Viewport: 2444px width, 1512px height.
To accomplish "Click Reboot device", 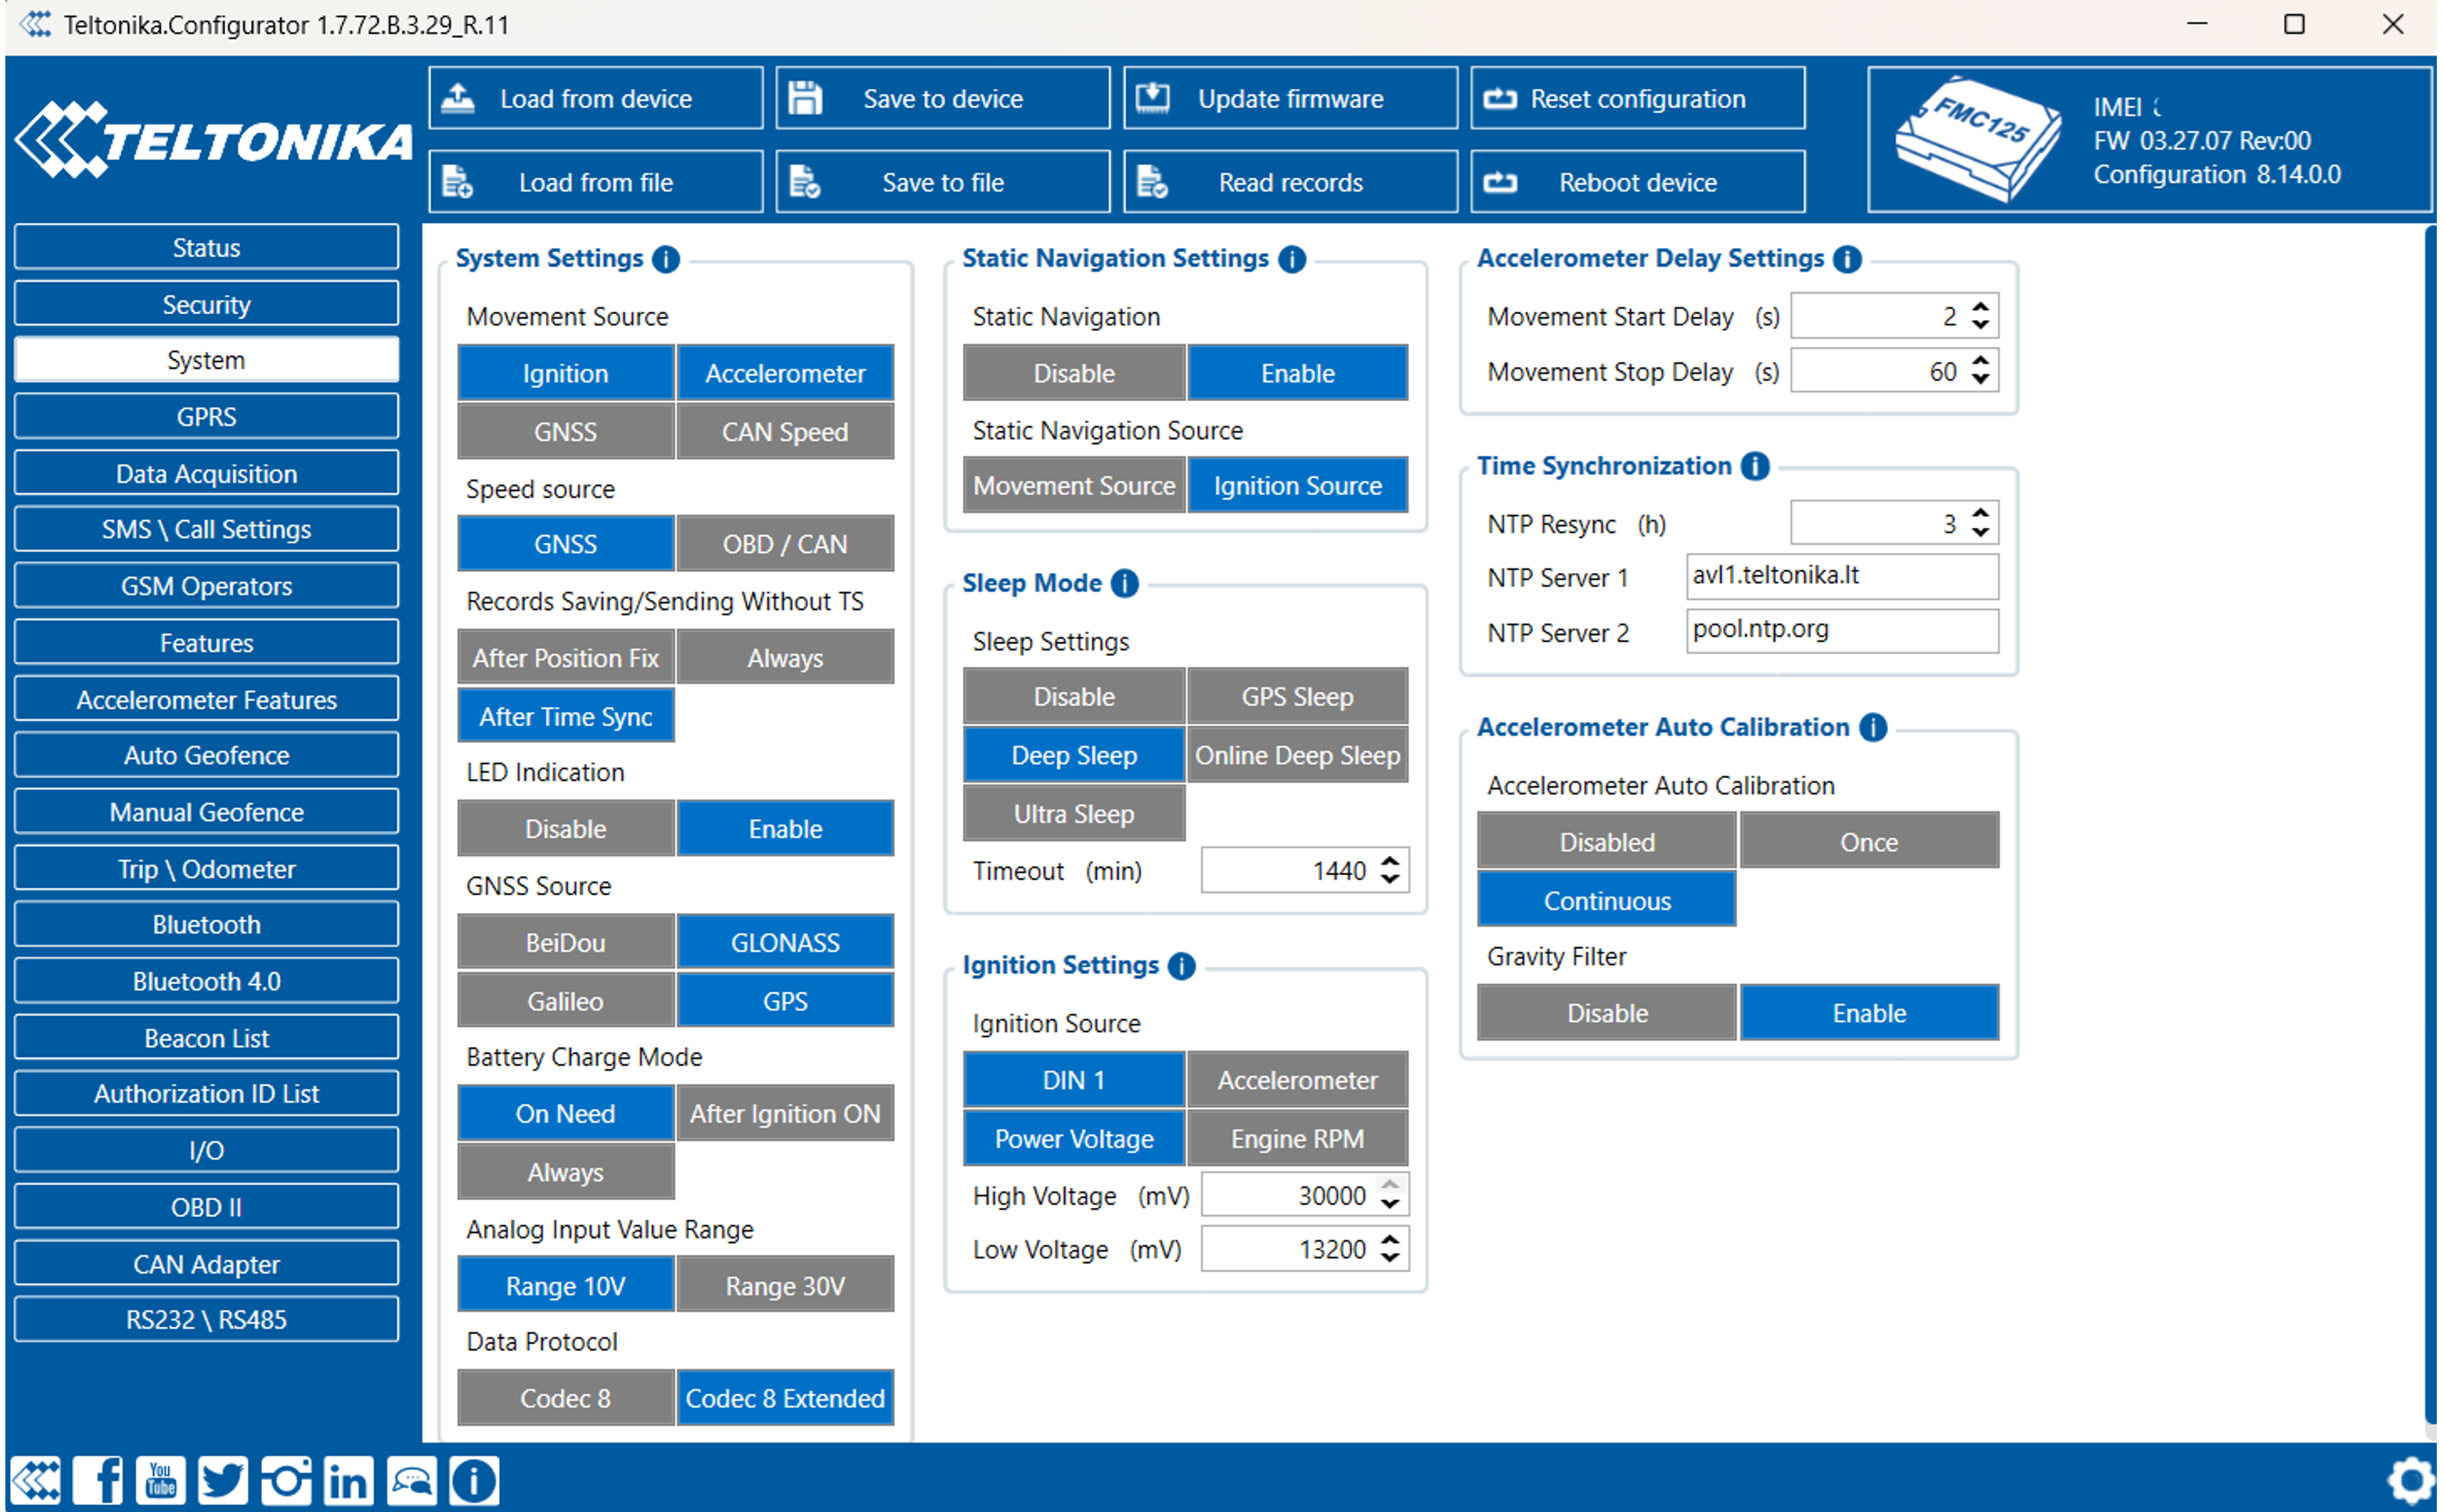I will coord(1638,182).
